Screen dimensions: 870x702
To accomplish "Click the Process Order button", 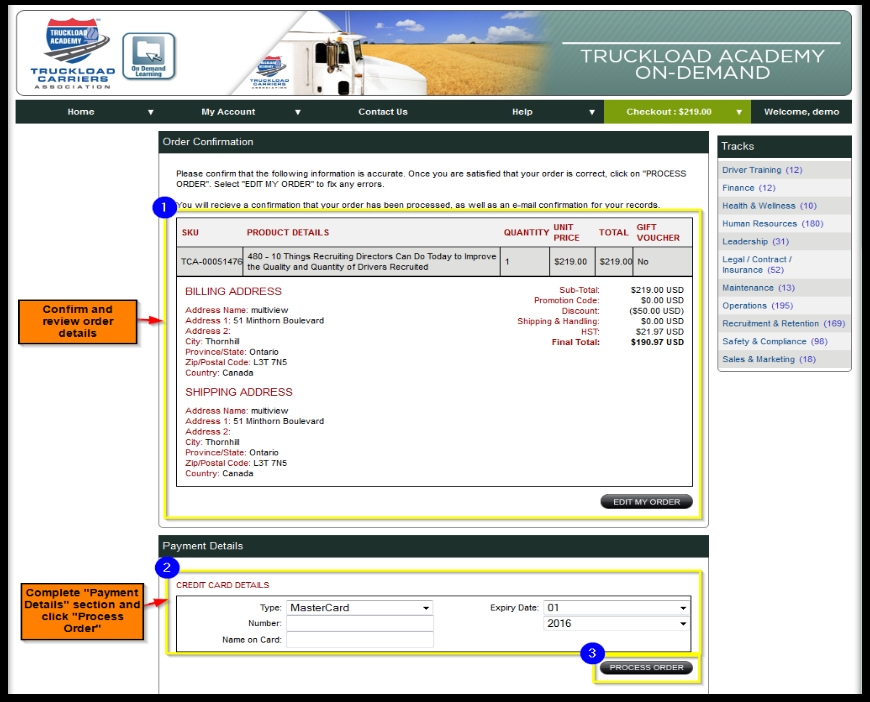I will point(646,667).
